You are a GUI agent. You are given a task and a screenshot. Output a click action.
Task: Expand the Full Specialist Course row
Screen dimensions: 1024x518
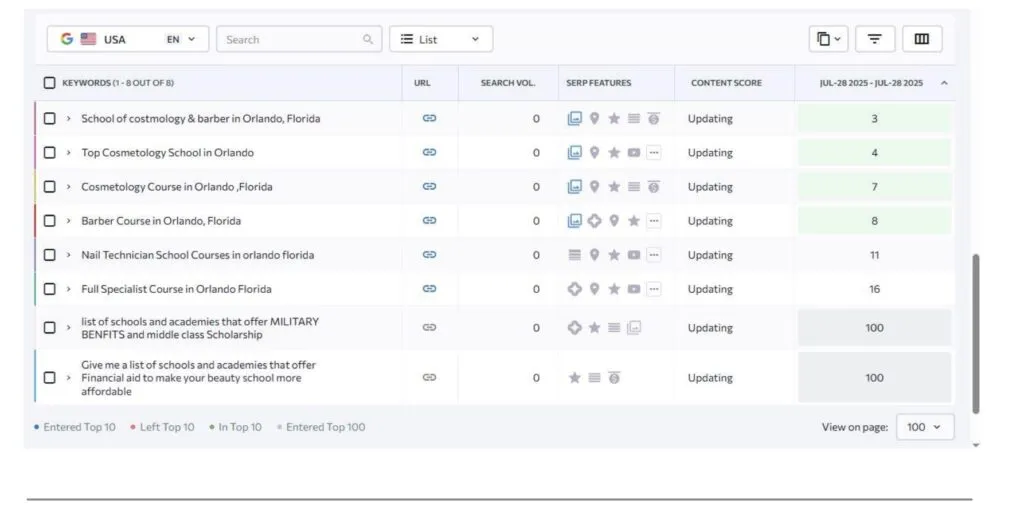tap(68, 289)
